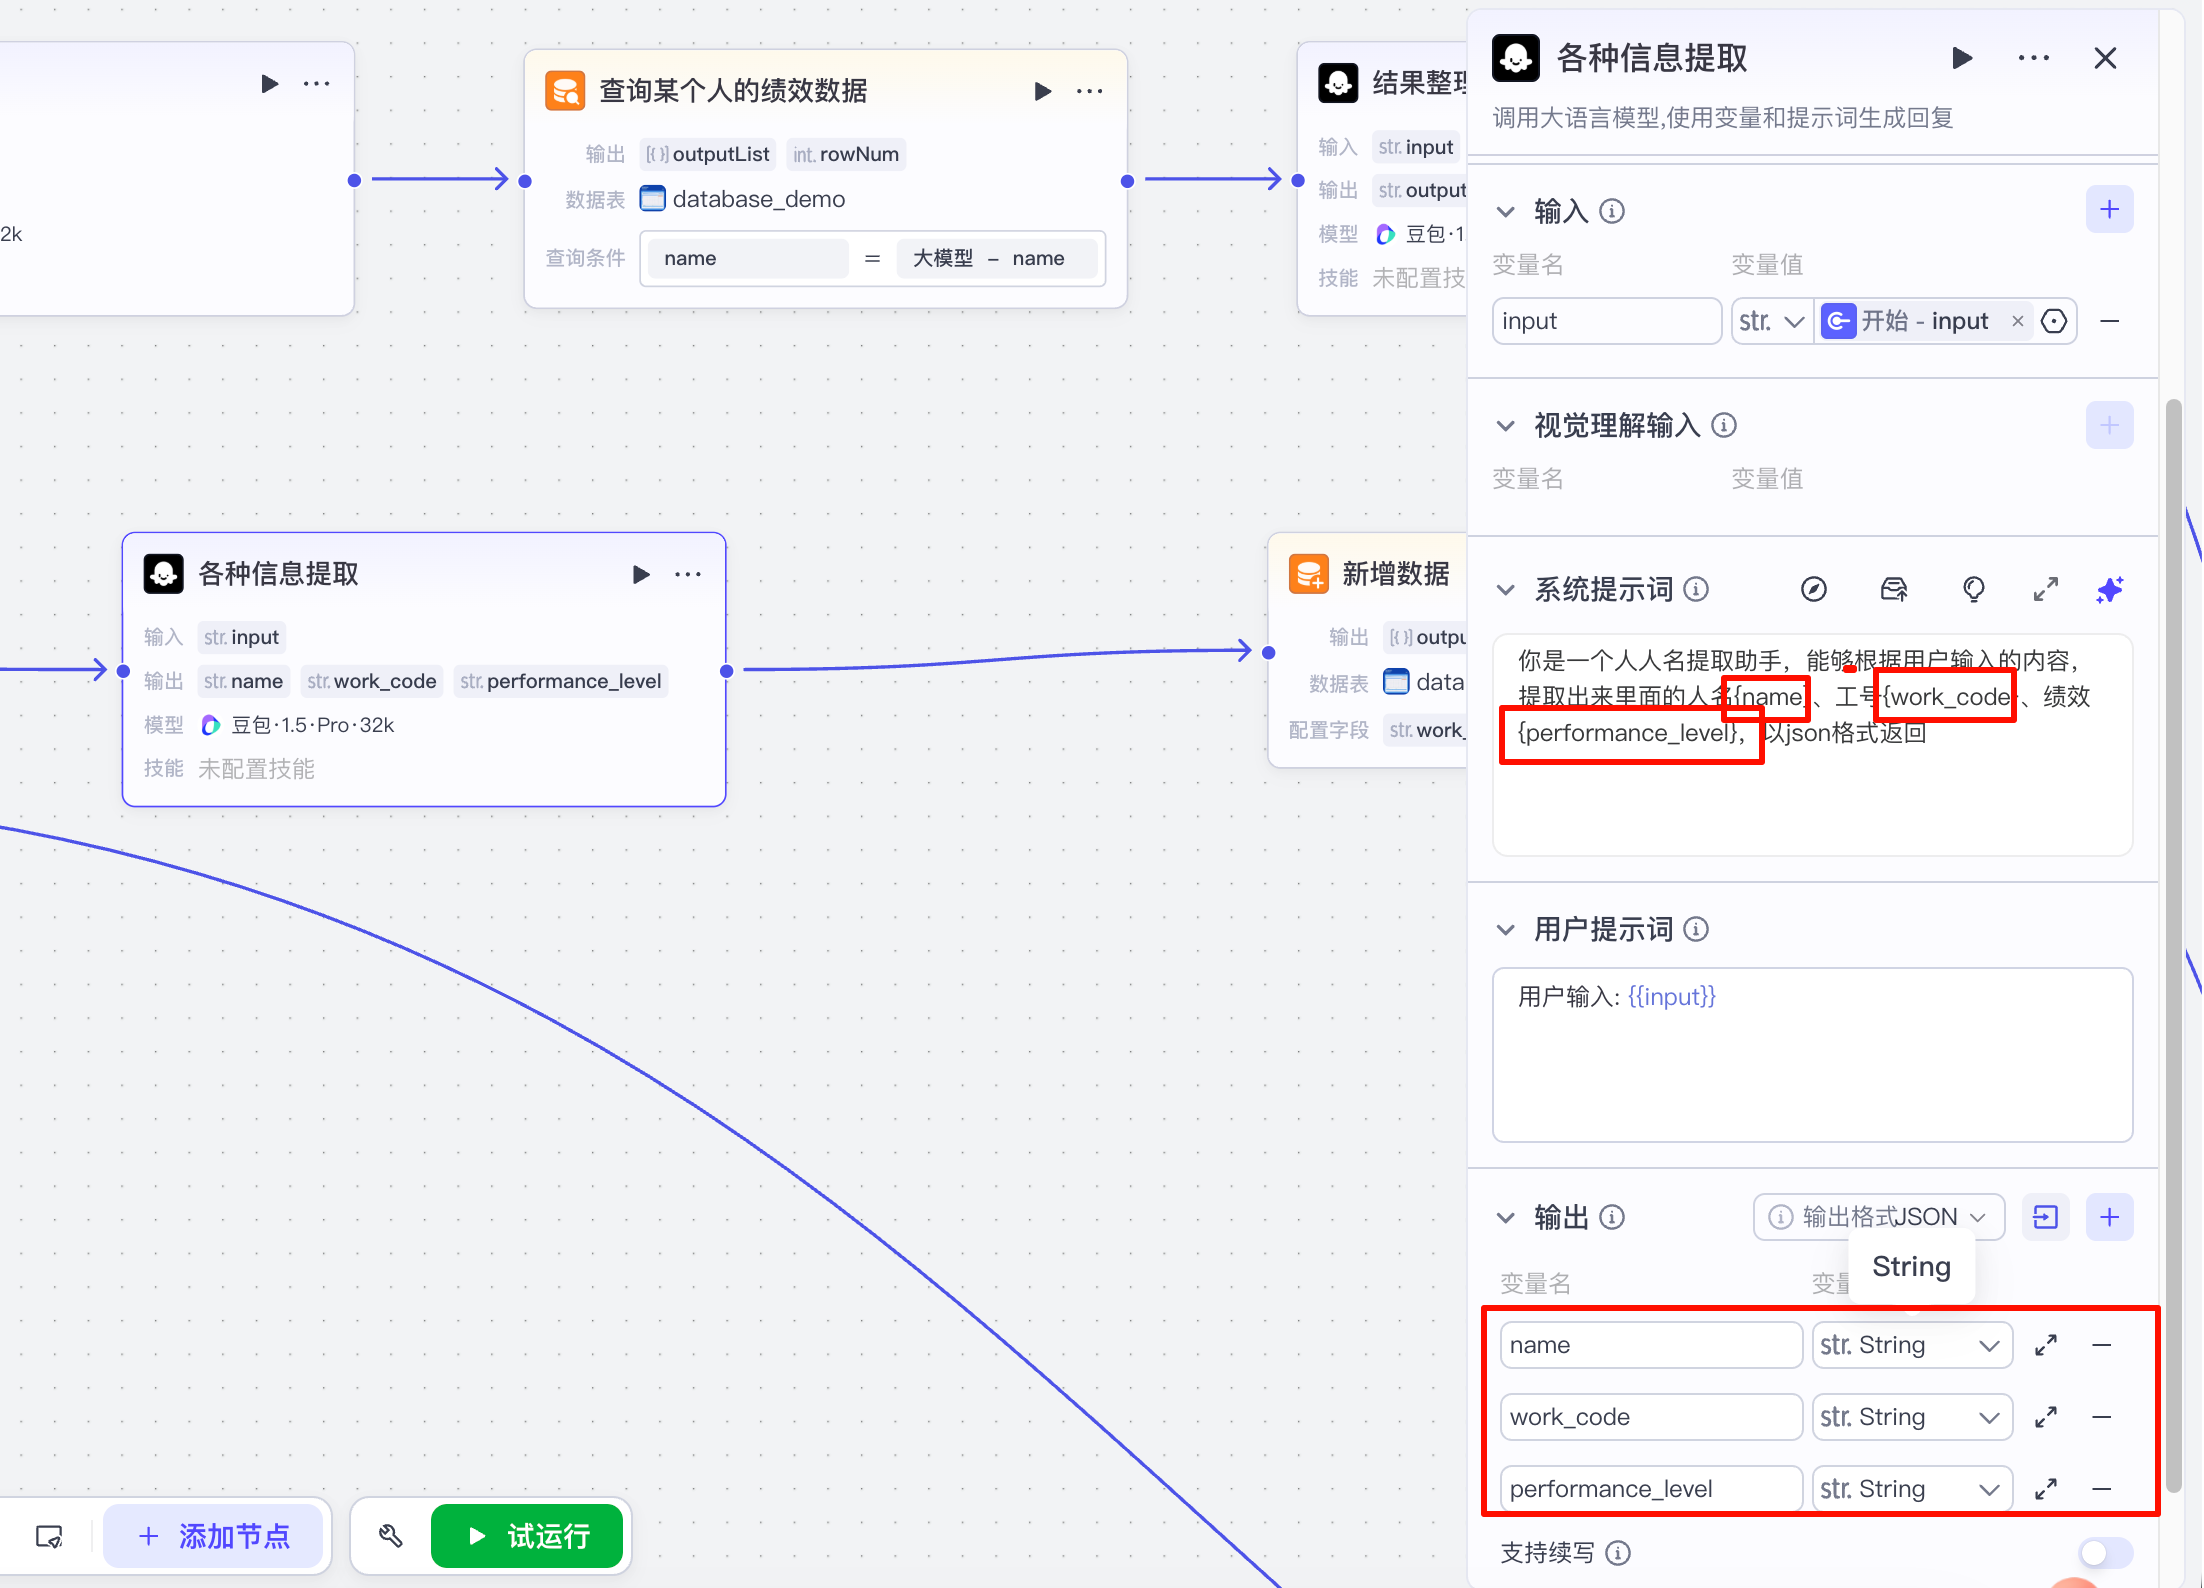Screen dimensions: 2204x1588
Task: Expand the system prompt editor to fullscreen
Action: pos(2045,590)
